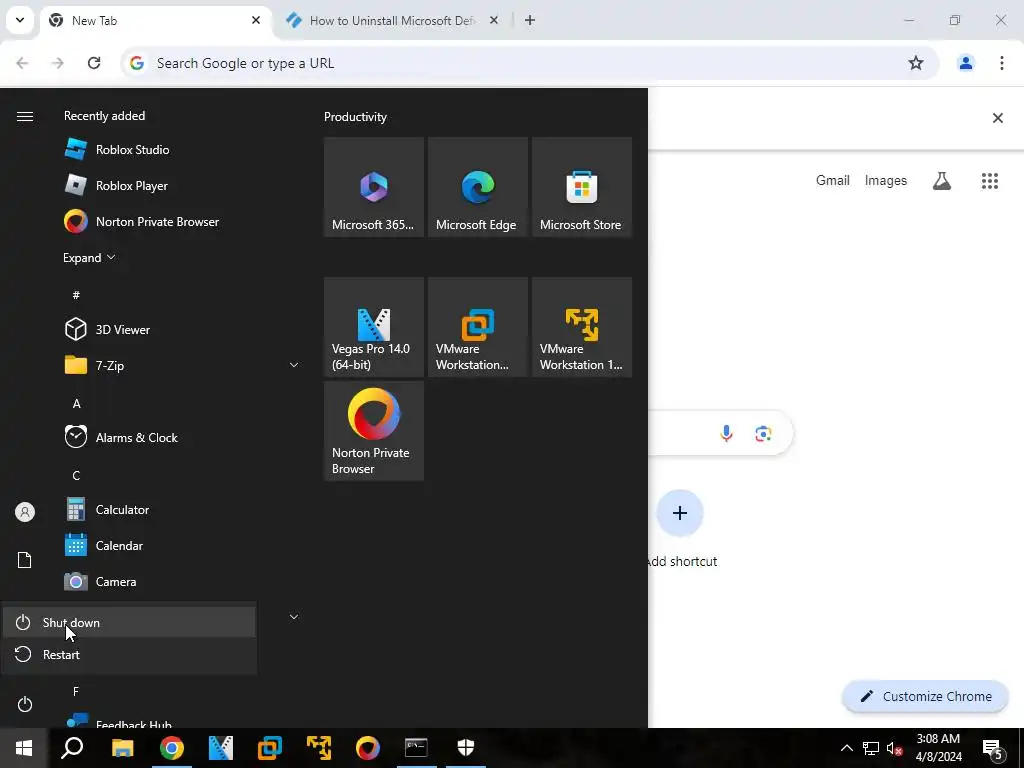The image size is (1024, 768).
Task: Bookmark this tab with the star icon
Action: point(916,63)
